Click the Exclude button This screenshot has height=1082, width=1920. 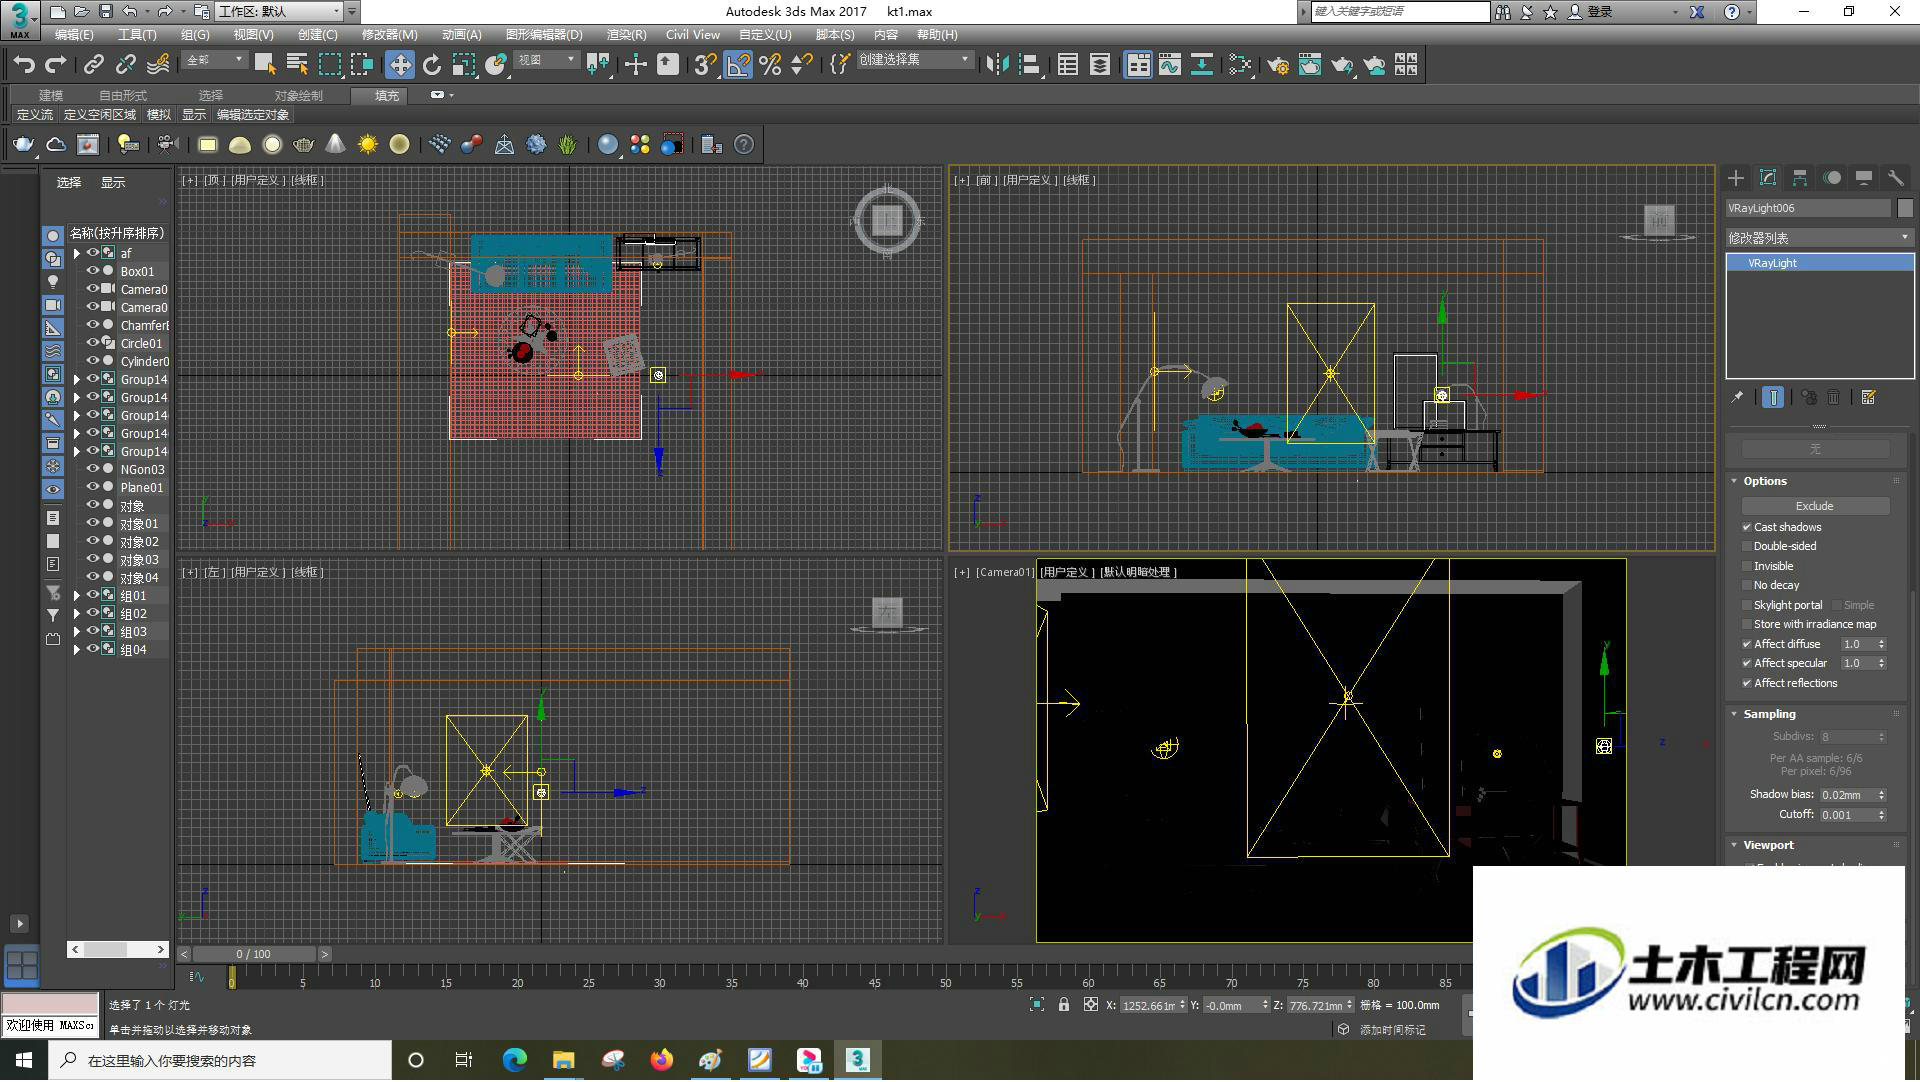(1814, 506)
